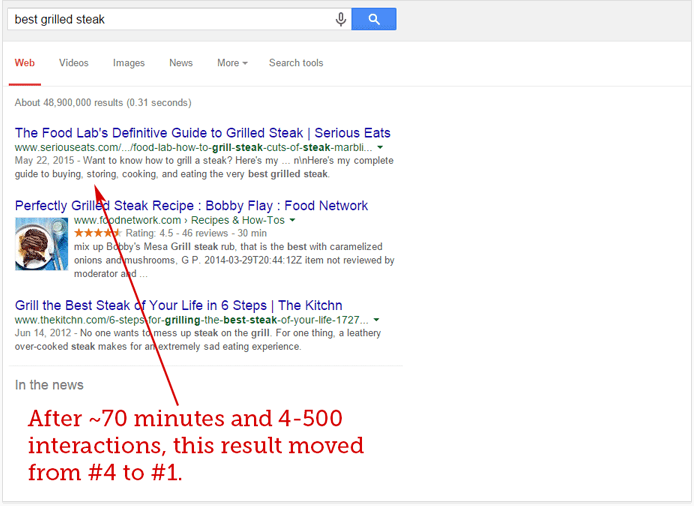Click the www.seriouseats.com green URL

pos(193,147)
